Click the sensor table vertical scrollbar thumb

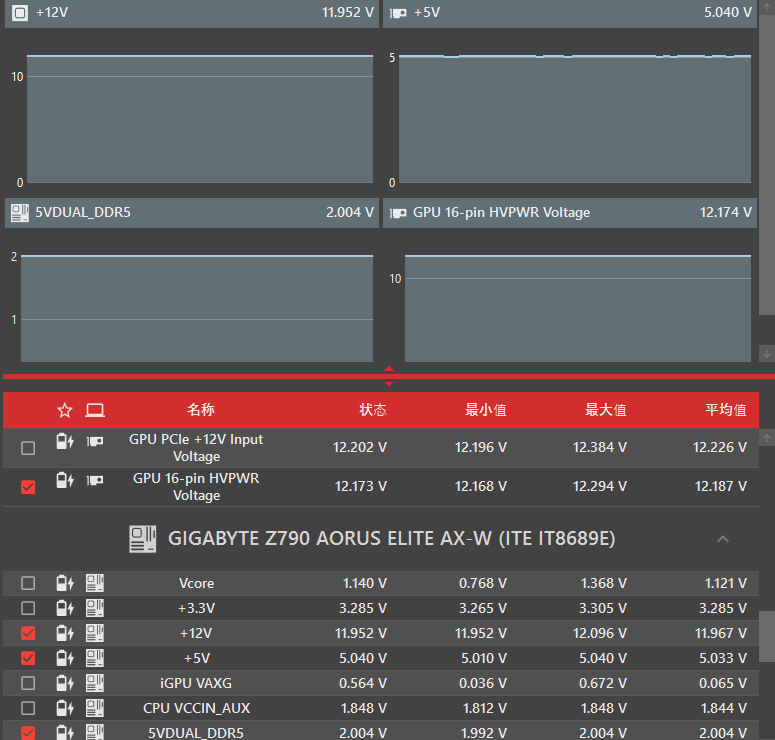766,636
